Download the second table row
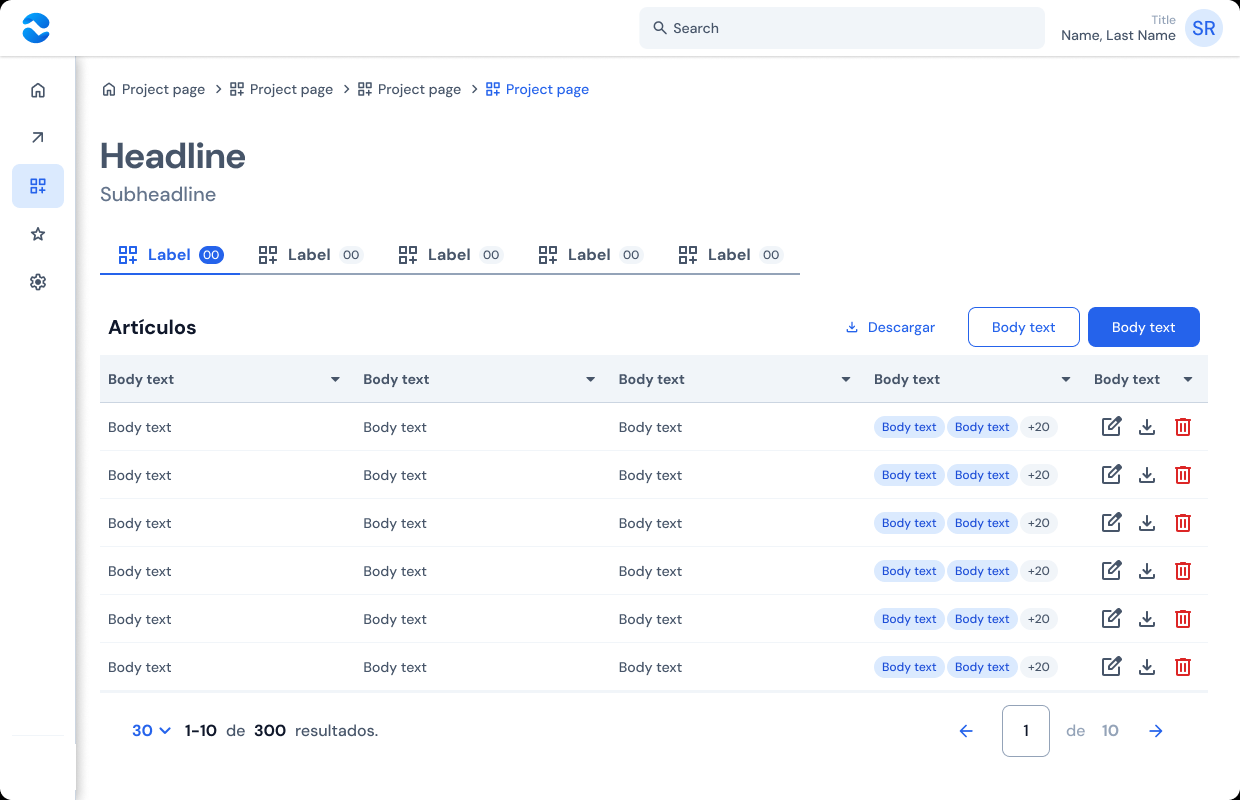The height and width of the screenshot is (800, 1240). pos(1147,475)
